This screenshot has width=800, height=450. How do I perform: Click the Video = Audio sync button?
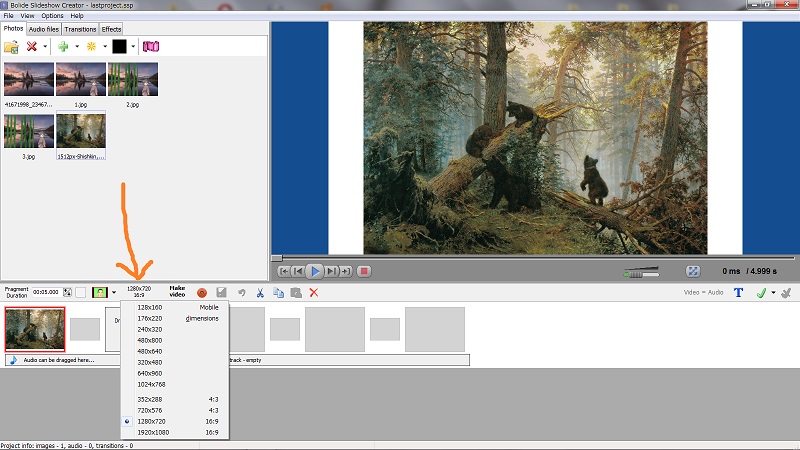tap(704, 292)
